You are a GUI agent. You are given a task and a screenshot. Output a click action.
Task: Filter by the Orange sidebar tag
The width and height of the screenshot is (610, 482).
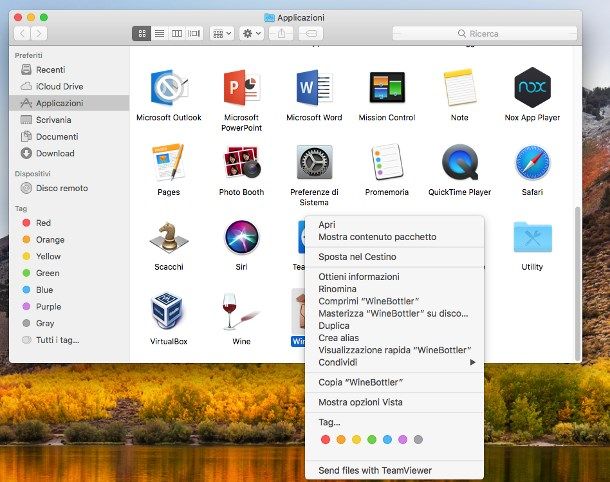click(69, 240)
